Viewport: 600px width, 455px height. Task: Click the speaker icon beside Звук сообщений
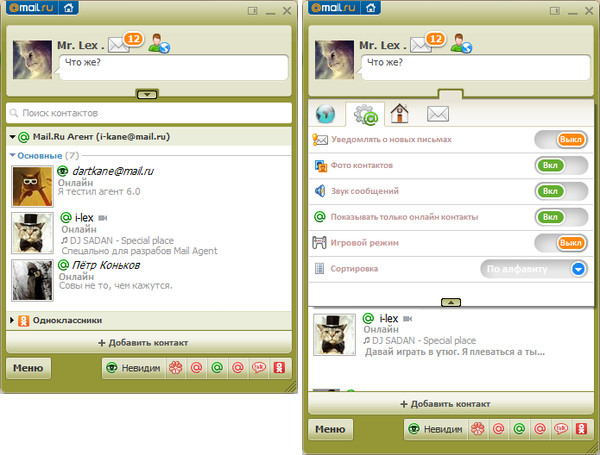coord(320,191)
